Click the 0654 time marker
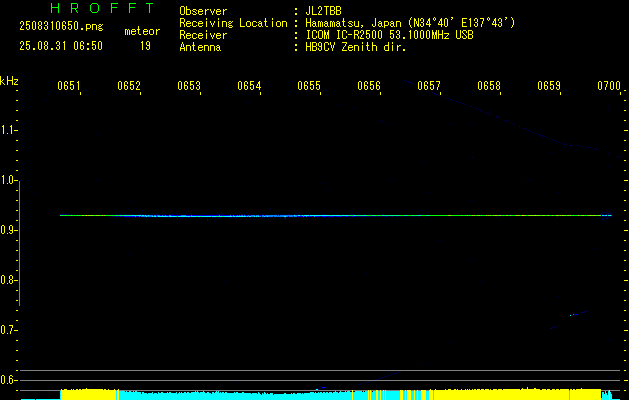This screenshot has width=629, height=400. [x=249, y=86]
